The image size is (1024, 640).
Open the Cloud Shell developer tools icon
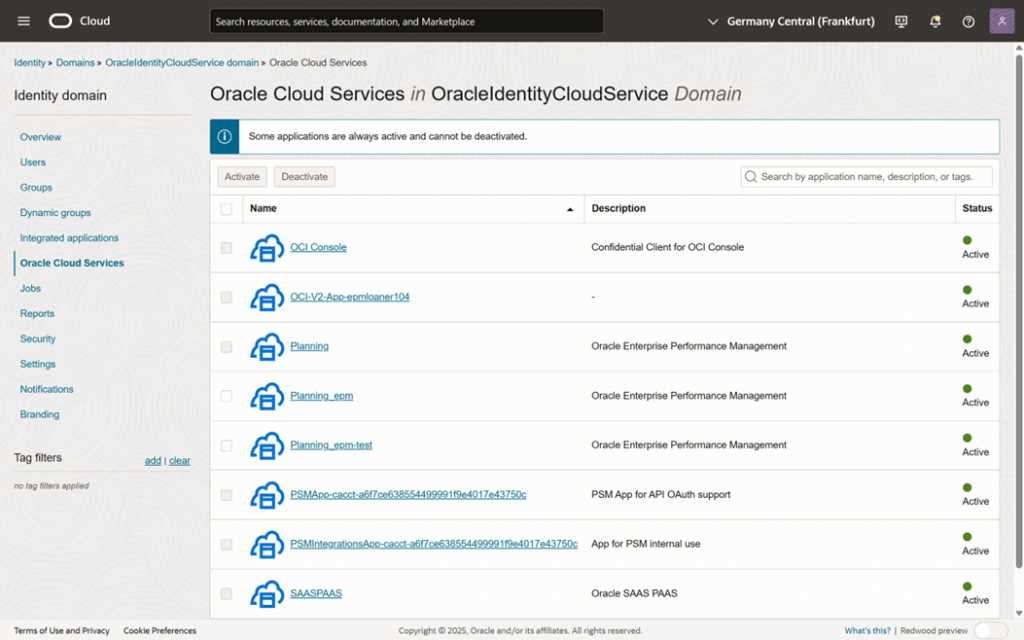click(901, 21)
